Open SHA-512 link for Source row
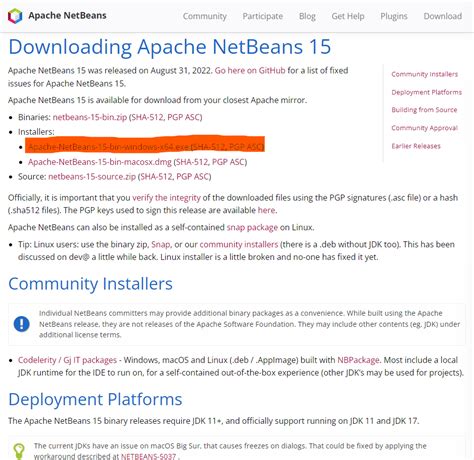The width and height of the screenshot is (474, 460). [x=157, y=176]
